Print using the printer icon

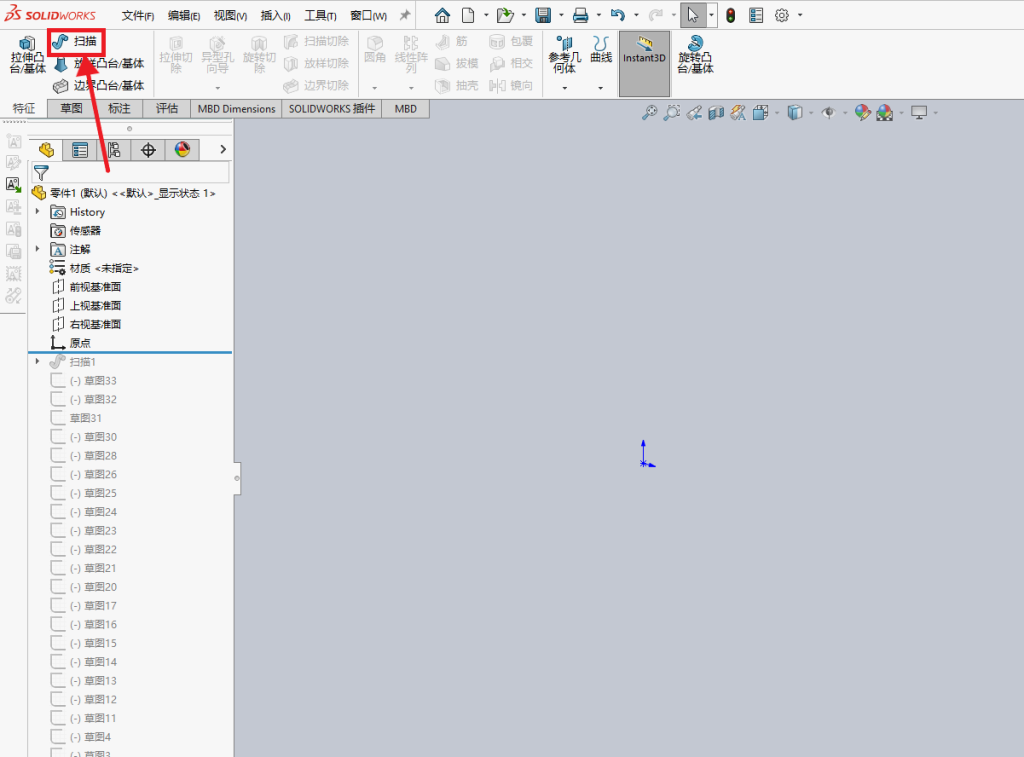(580, 15)
